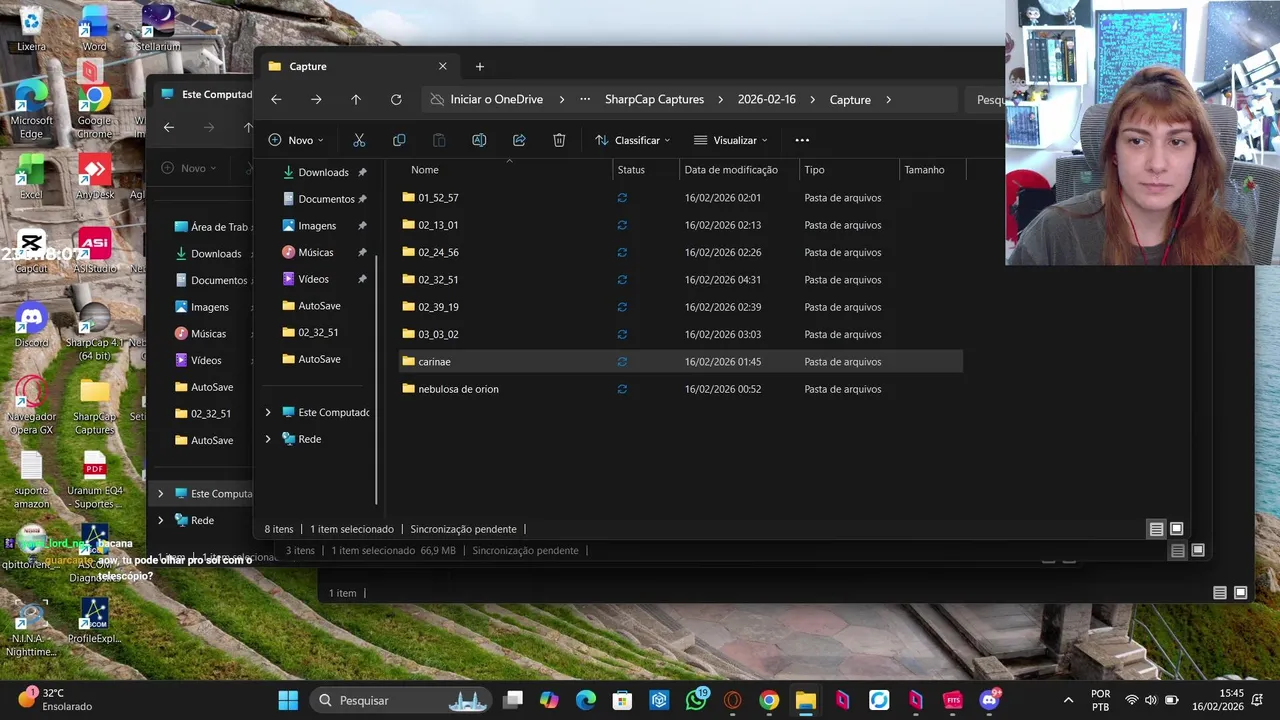Open Novo dropdown menu
The height and width of the screenshot is (720, 1280).
296,140
